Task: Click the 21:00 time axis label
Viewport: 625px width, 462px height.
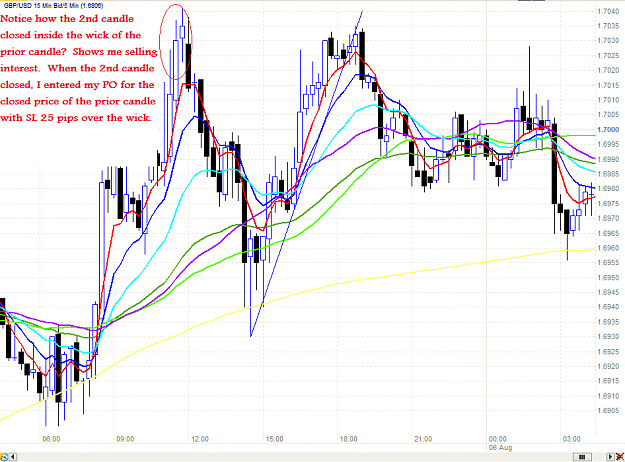Action: tap(423, 439)
